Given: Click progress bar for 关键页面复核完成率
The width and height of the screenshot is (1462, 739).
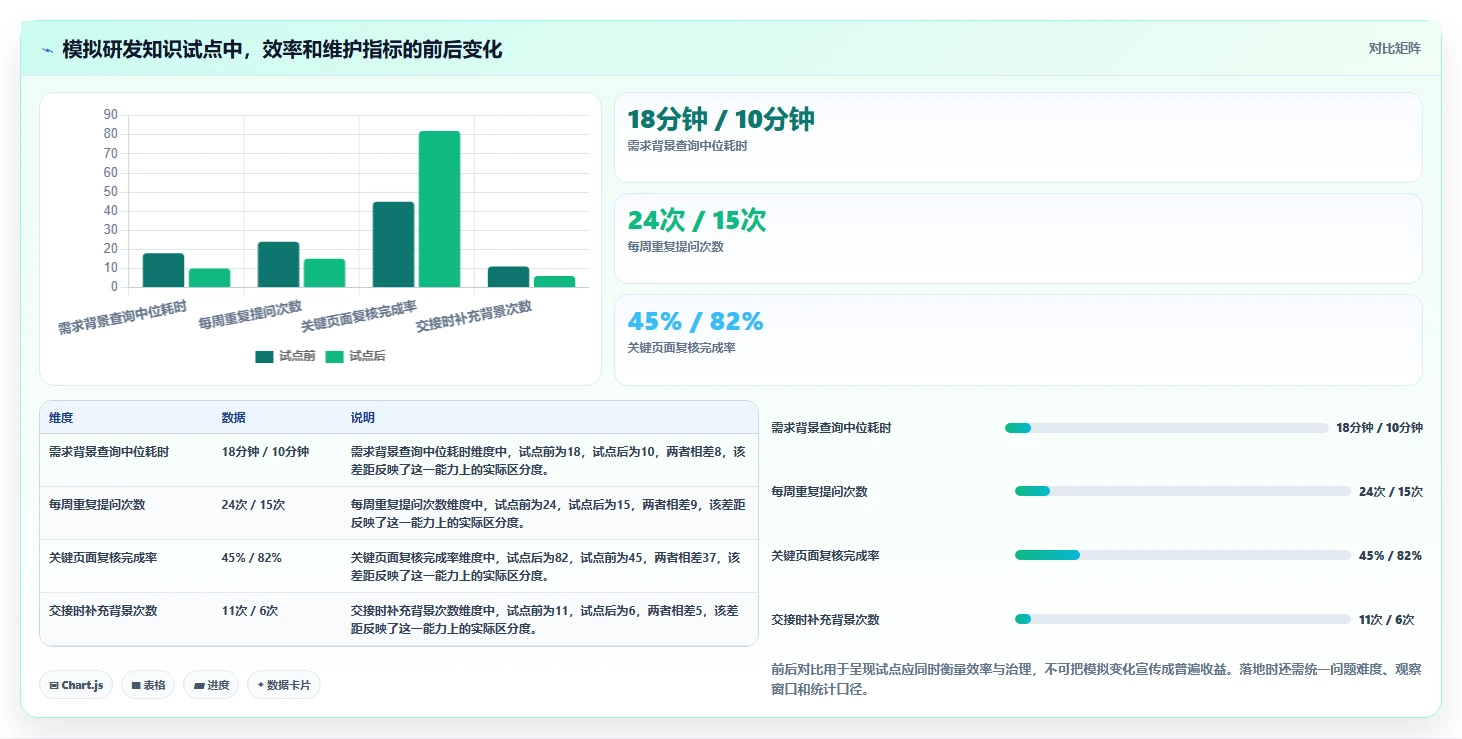Looking at the screenshot, I should (x=1182, y=555).
